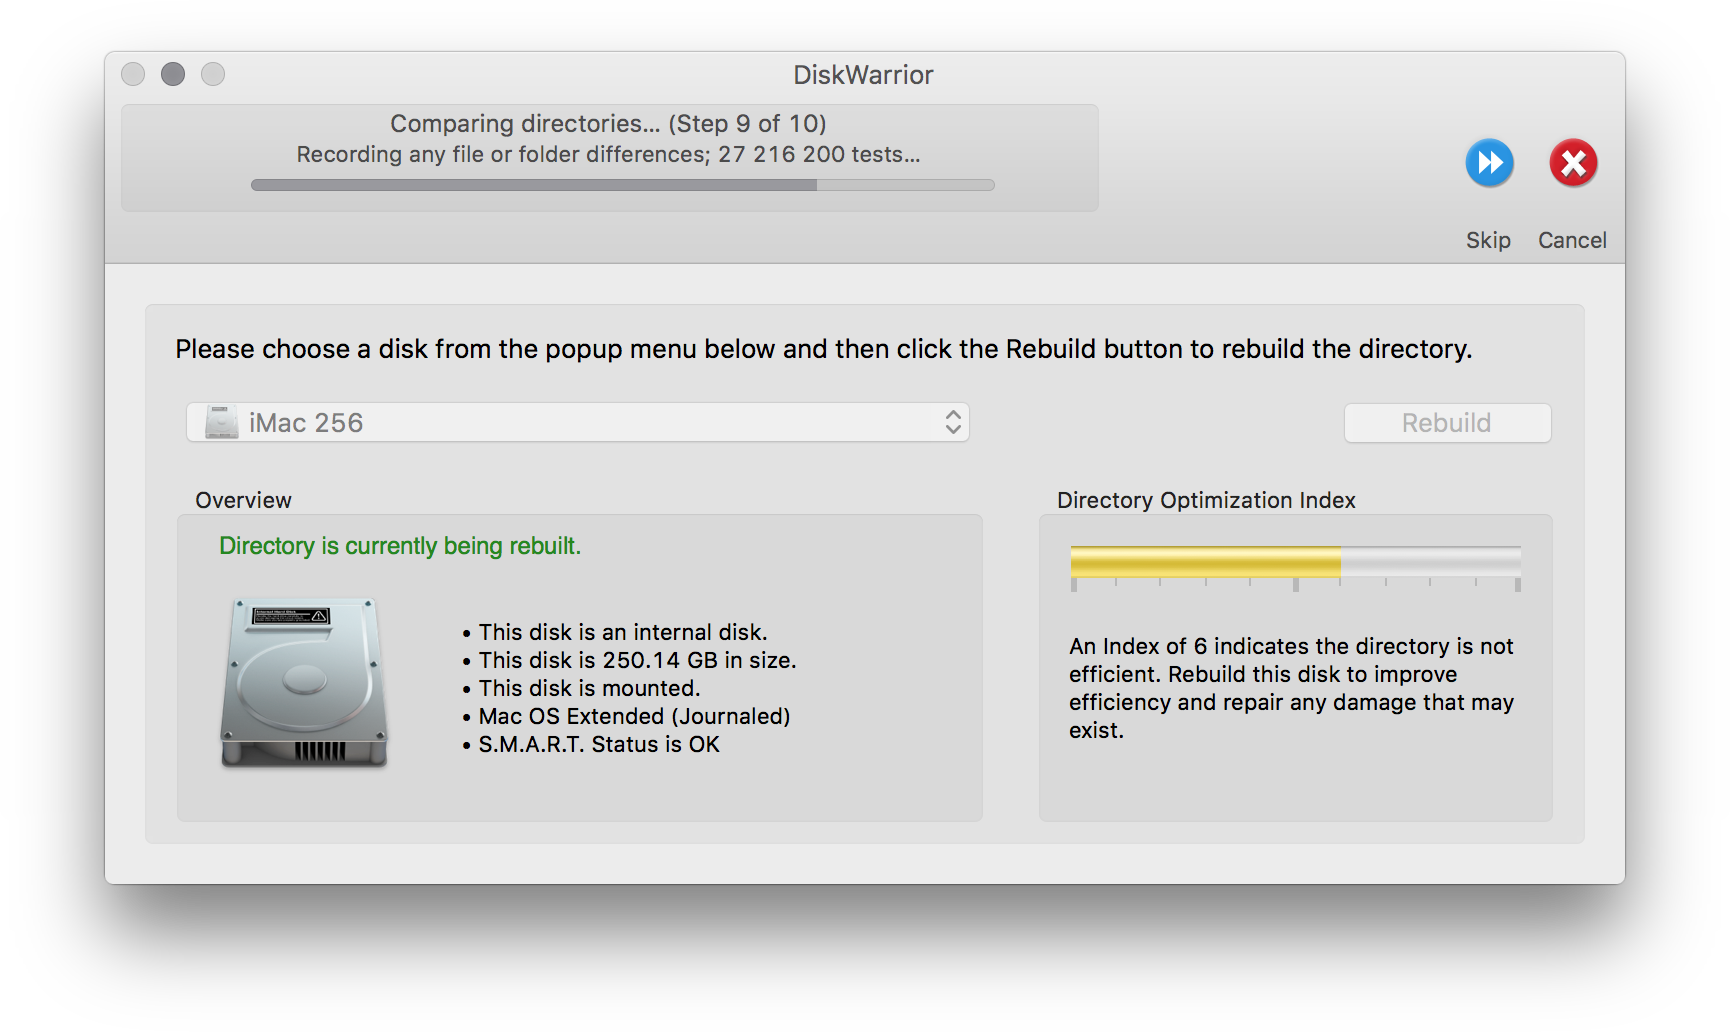
Task: Click the green 'Directory is currently being rebuilt' text
Action: point(400,546)
